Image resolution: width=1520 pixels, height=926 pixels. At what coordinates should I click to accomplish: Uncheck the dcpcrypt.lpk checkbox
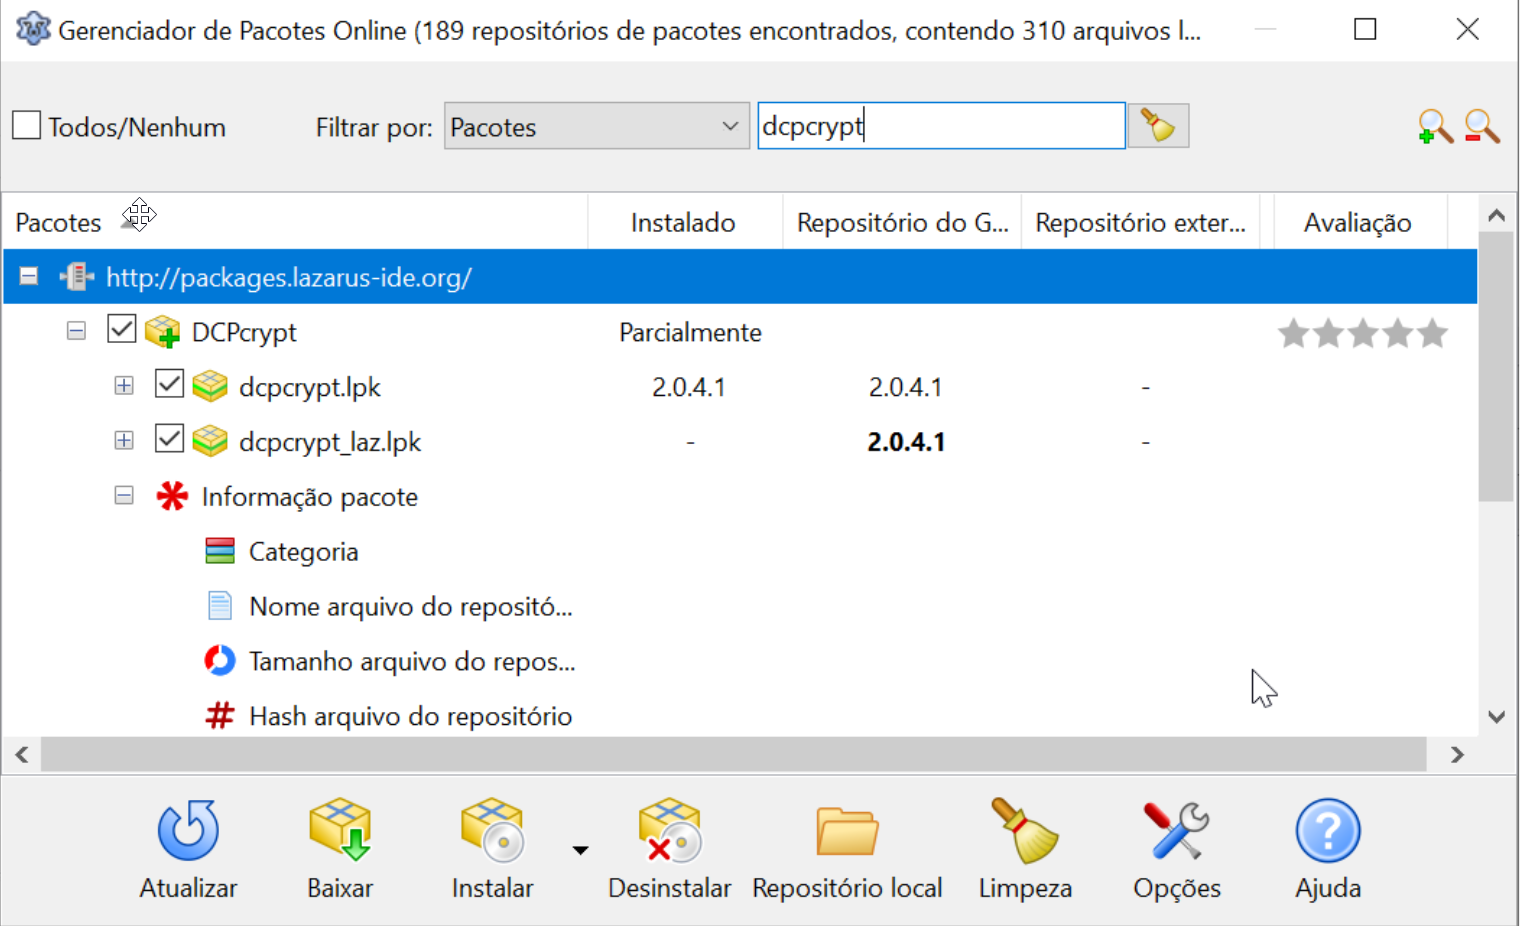pos(169,383)
